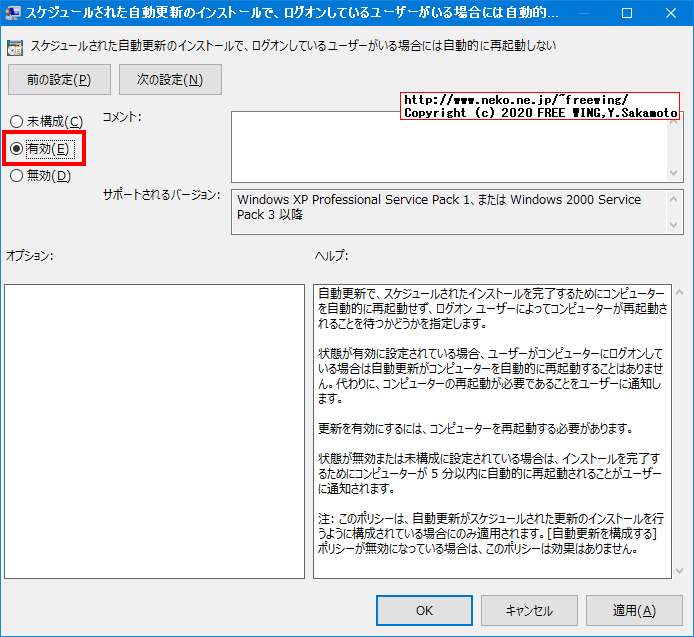Close the policy dialog window

point(671,13)
